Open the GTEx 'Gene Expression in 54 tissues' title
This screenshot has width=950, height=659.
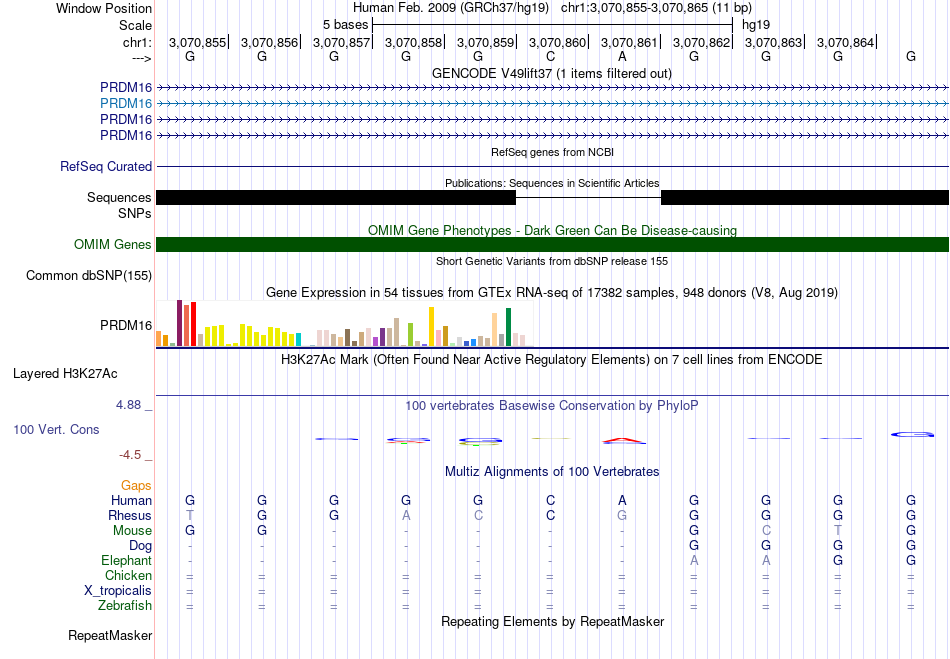point(552,293)
